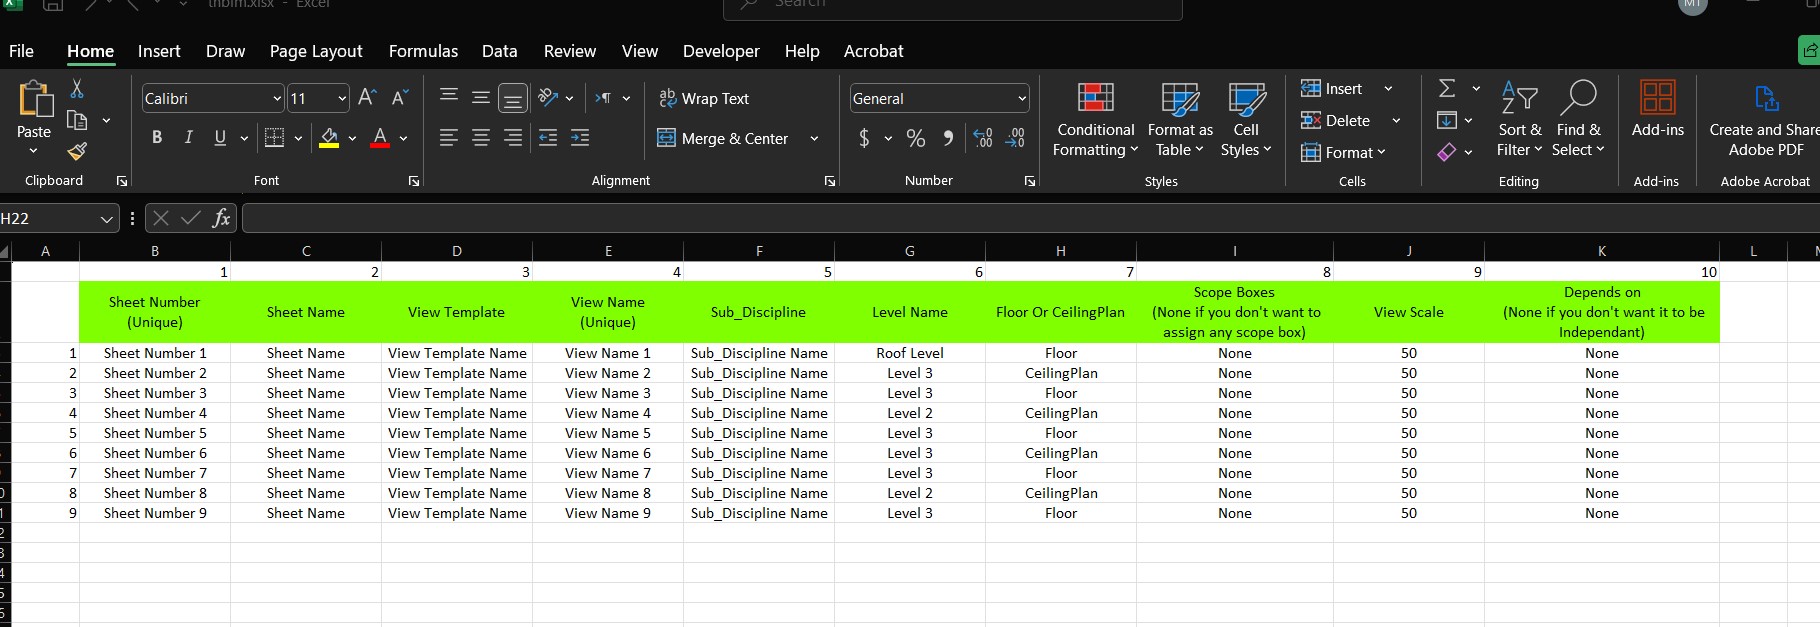
Task: Toggle Italic formatting
Action: tap(188, 138)
